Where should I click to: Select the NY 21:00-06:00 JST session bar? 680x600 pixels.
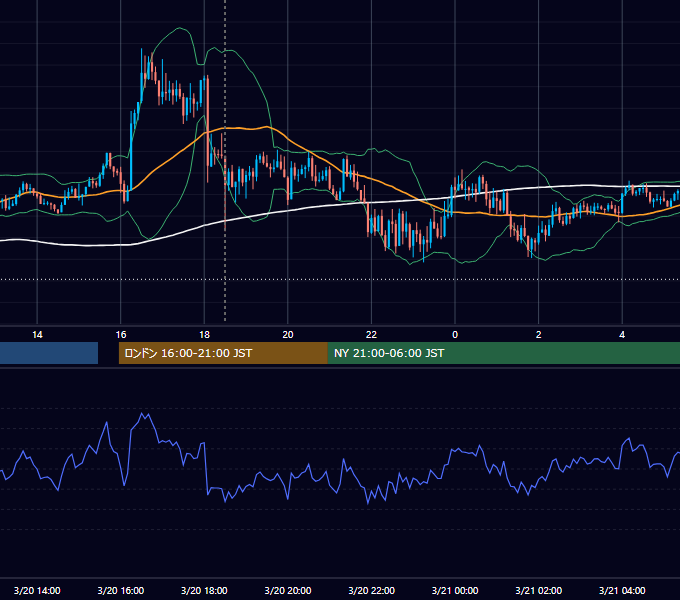(x=503, y=353)
